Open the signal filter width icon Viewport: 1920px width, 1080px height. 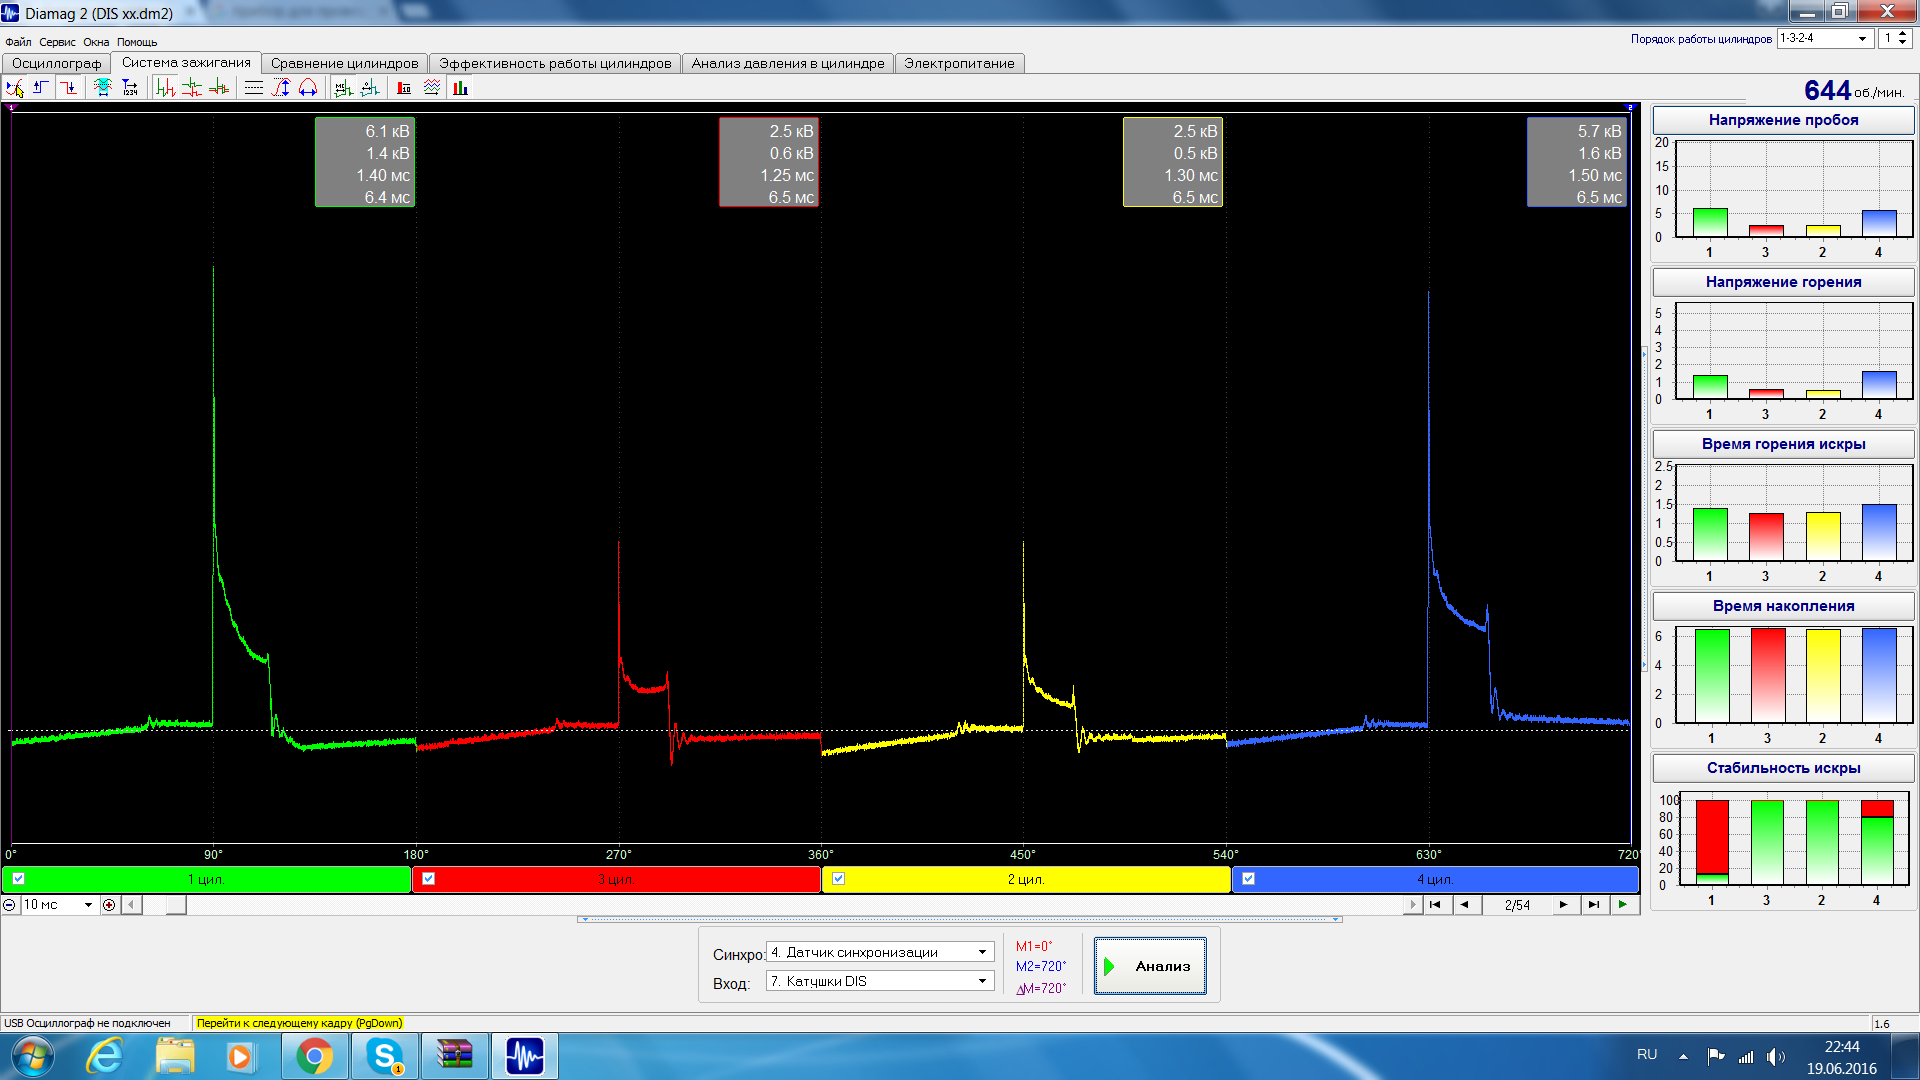(x=103, y=88)
